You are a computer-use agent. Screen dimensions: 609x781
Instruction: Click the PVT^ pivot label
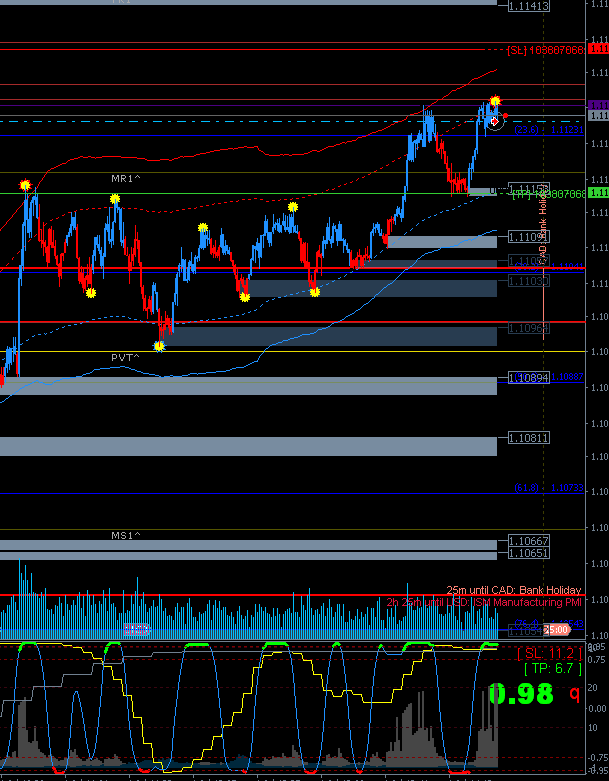coord(125,357)
